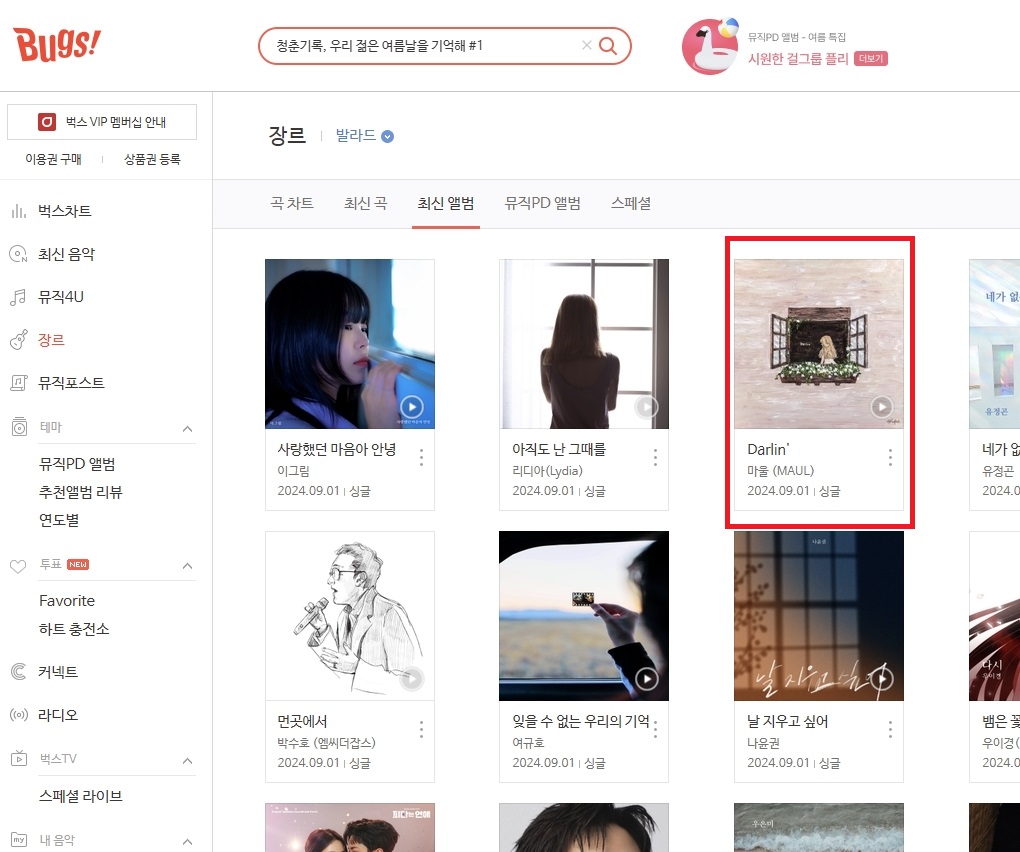Open more options for 사랑했던 마음아 안녕
1020x852 pixels.
(x=422, y=457)
